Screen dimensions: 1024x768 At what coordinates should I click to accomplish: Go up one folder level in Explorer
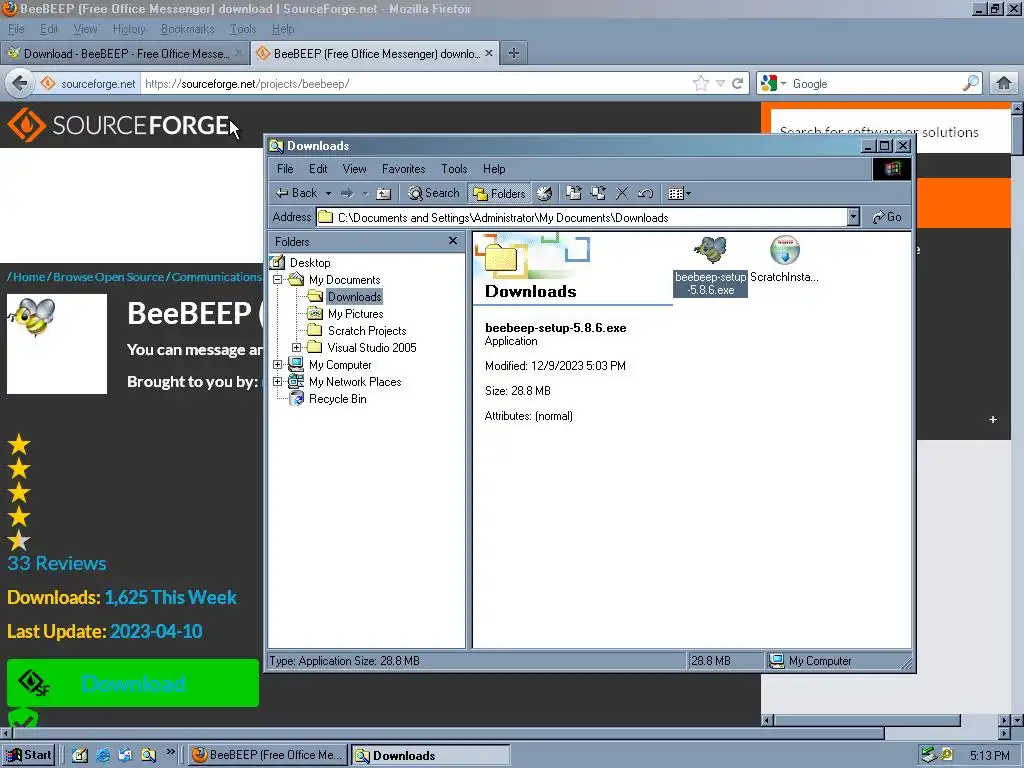pos(384,193)
